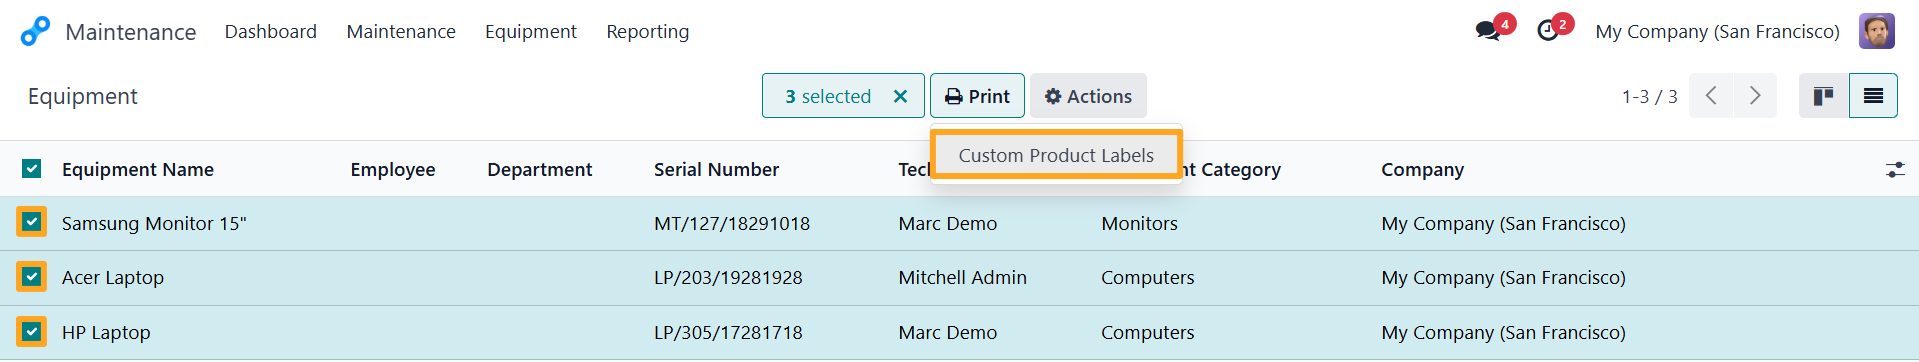1919x362 pixels.
Task: Uncheck the HP Laptop row checkbox
Action: point(32,331)
